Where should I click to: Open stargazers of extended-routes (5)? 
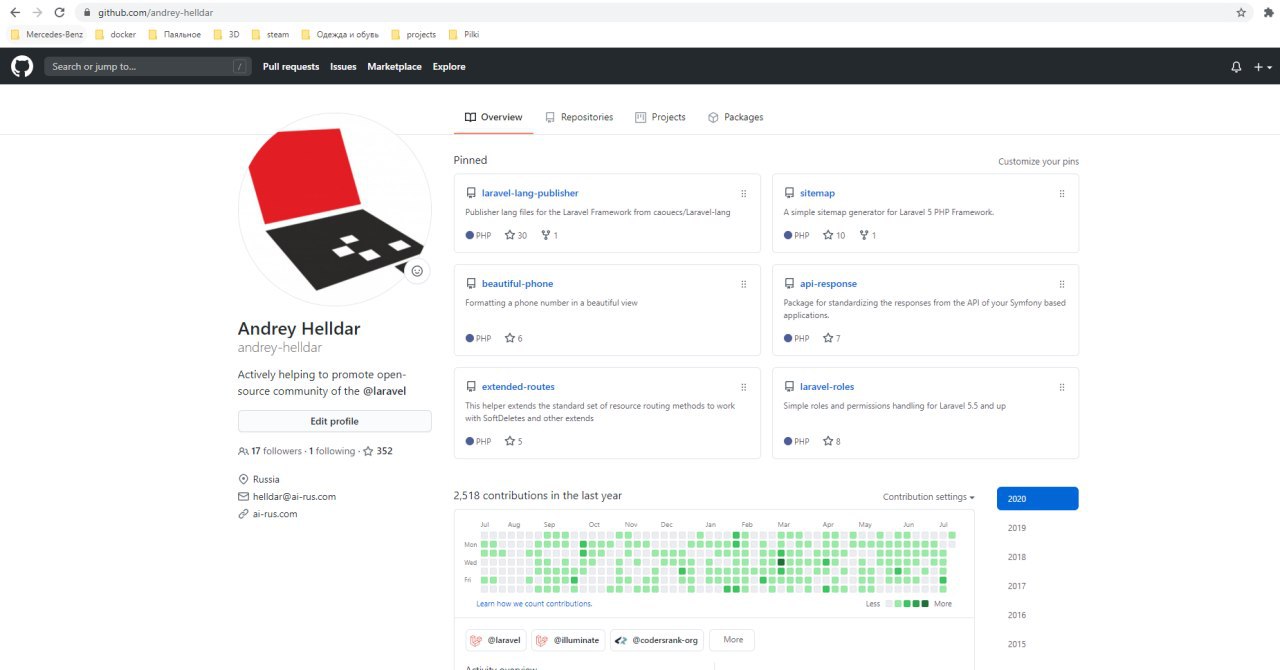[x=514, y=441]
